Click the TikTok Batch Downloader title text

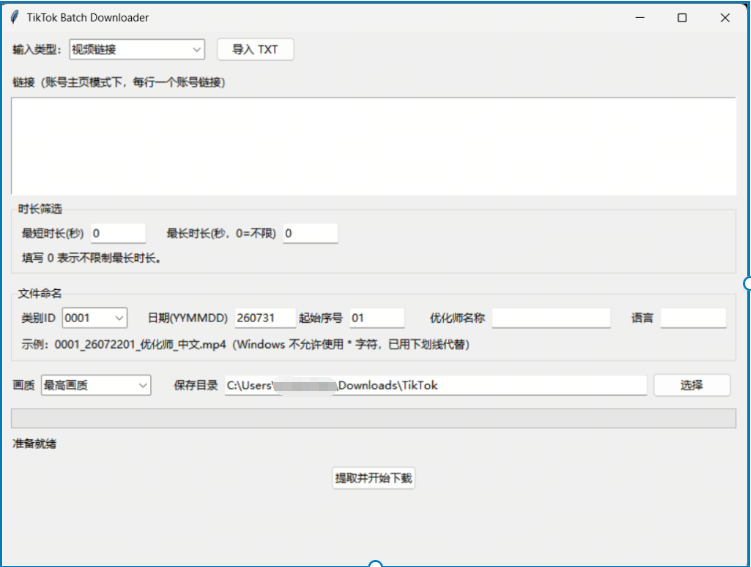click(x=88, y=18)
